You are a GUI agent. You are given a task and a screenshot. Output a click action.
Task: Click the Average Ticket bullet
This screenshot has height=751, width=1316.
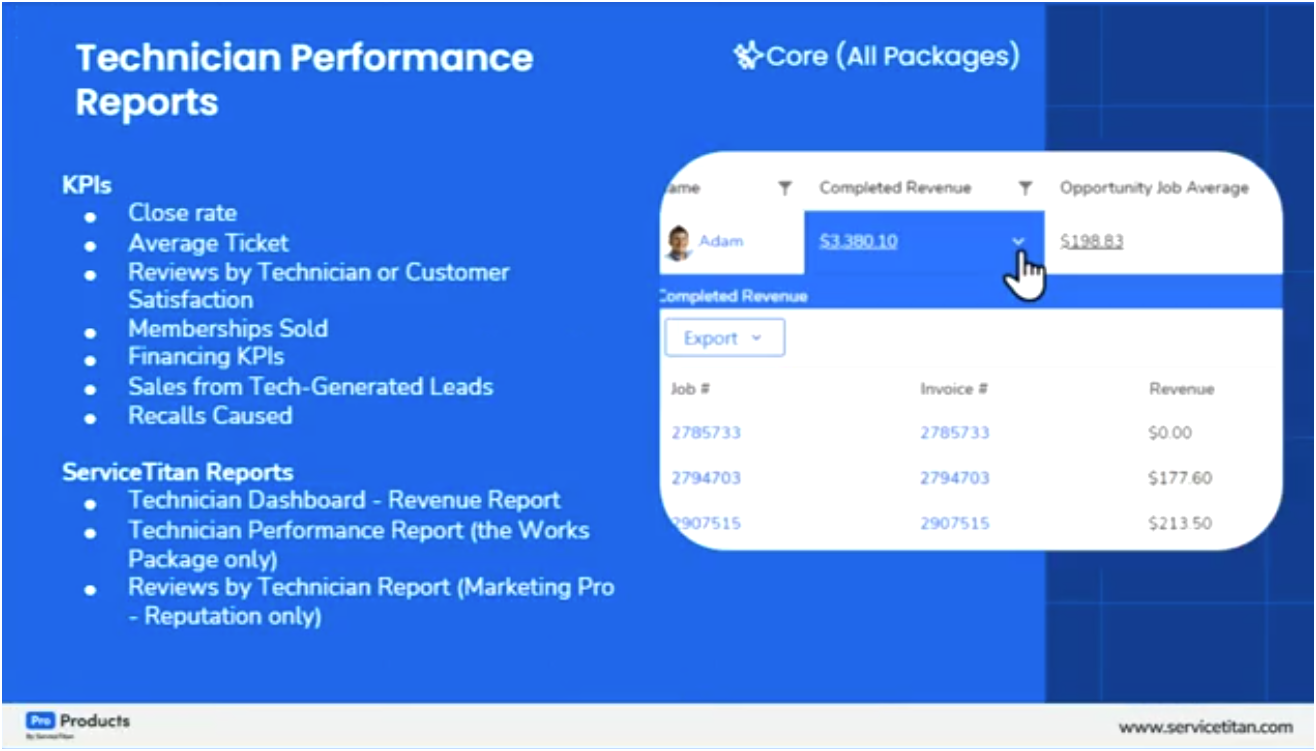pos(208,243)
